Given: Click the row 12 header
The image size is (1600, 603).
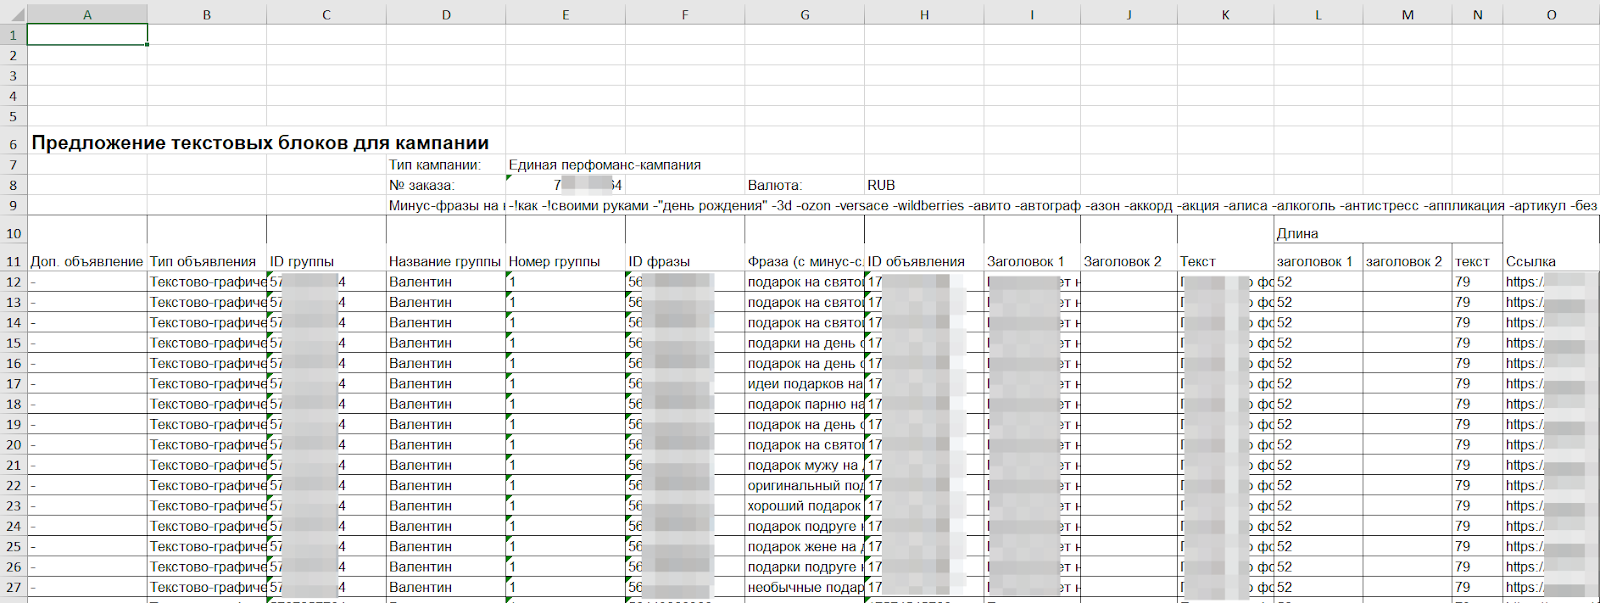Looking at the screenshot, I should [13, 282].
